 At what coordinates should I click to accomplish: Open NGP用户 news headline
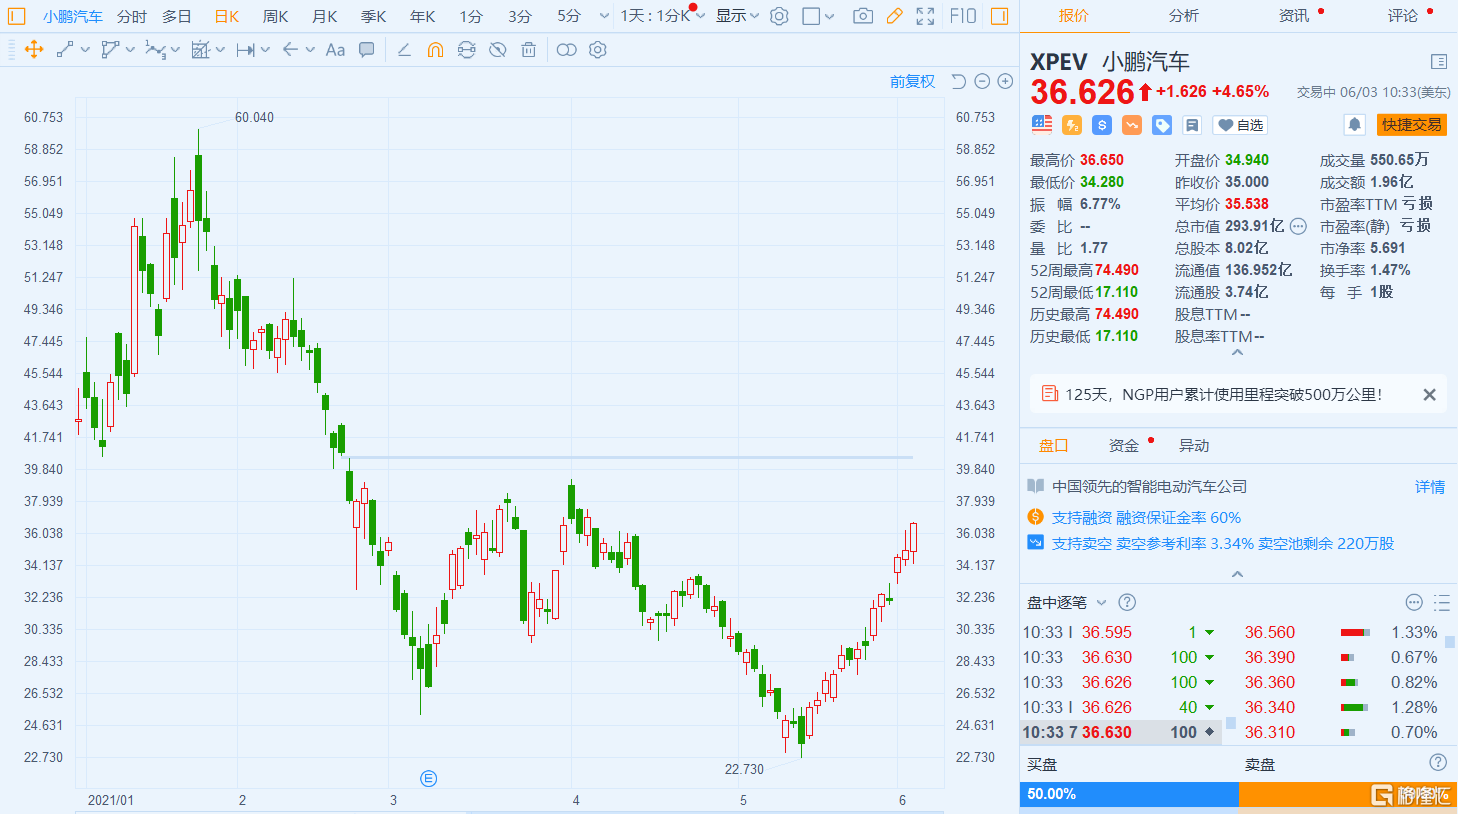pos(1224,395)
